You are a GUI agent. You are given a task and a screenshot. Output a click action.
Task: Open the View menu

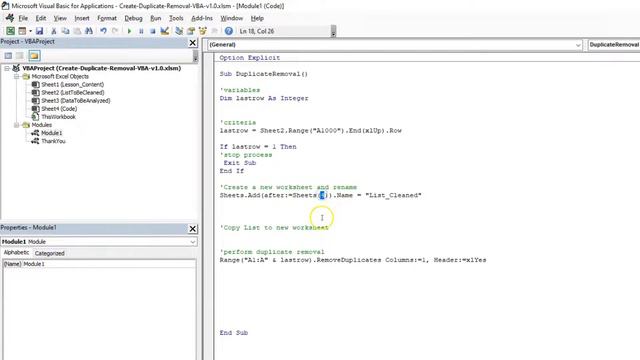click(x=60, y=18)
